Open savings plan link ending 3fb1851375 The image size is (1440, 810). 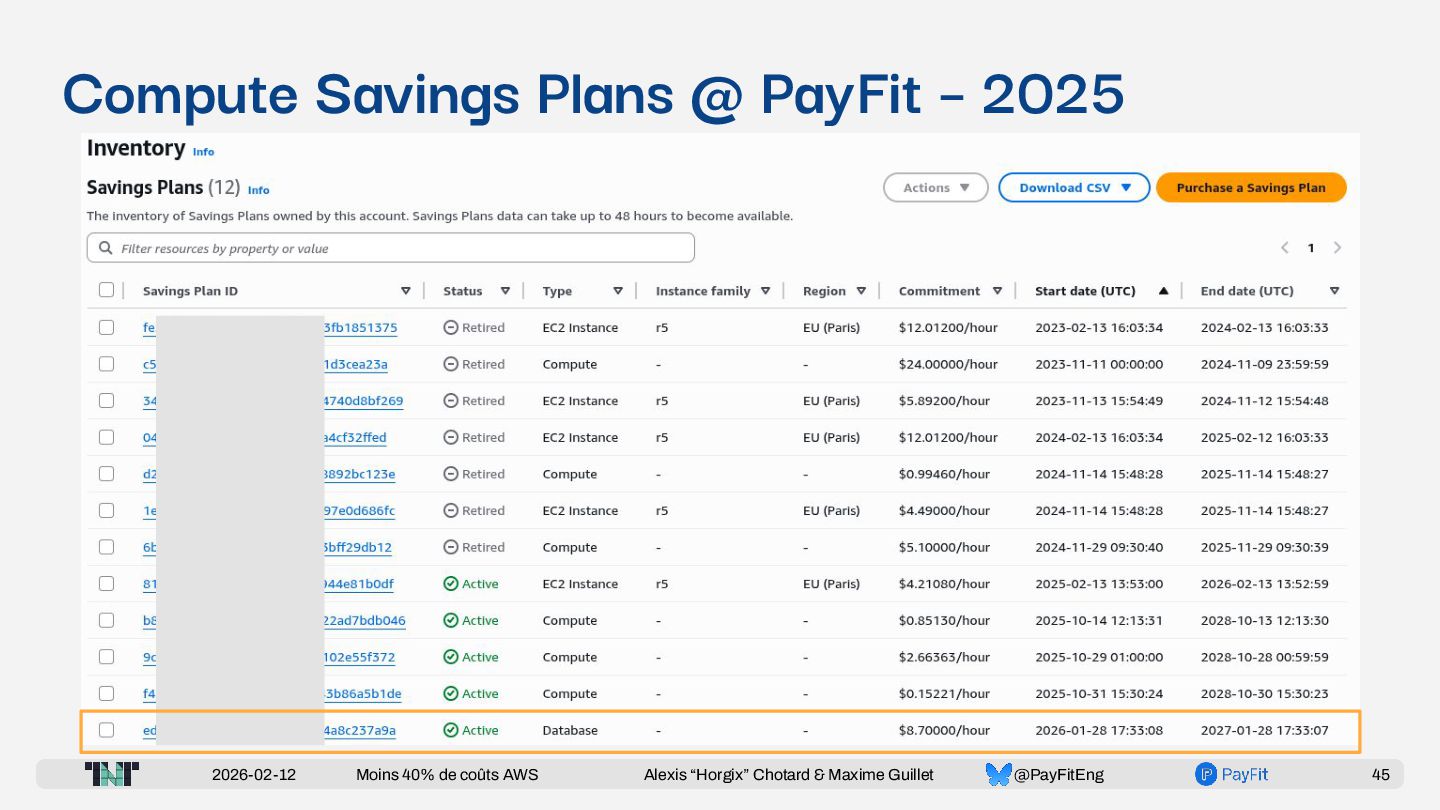[360, 328]
